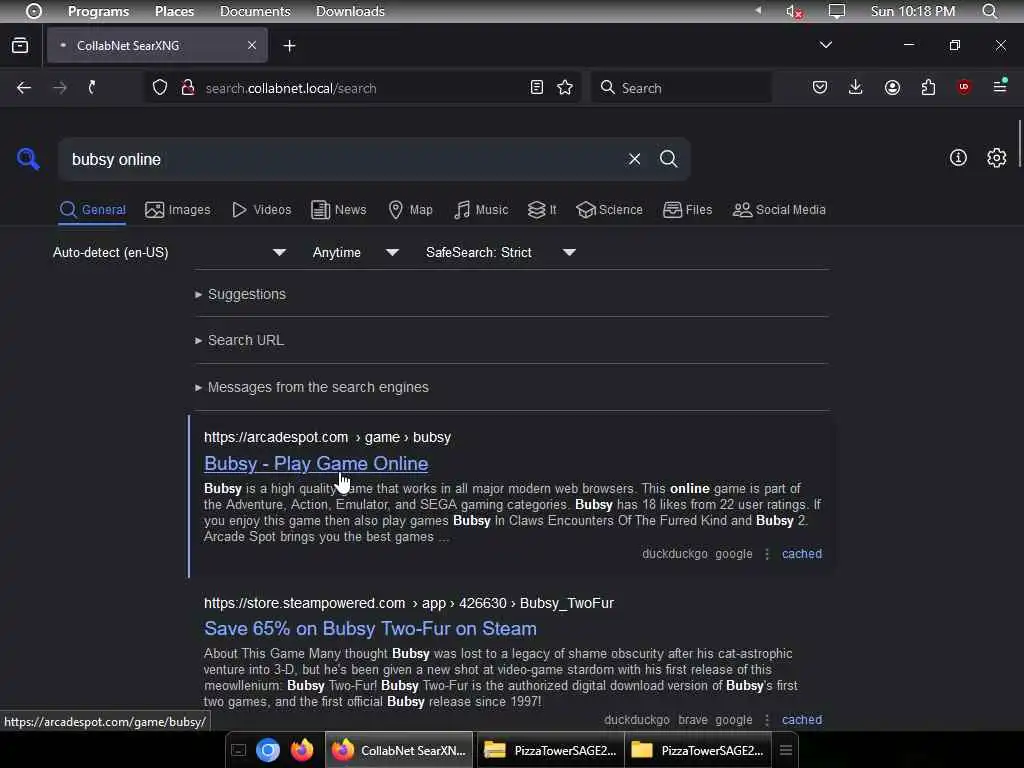Open cached link for Steam result
This screenshot has height=768, width=1024.
point(802,720)
